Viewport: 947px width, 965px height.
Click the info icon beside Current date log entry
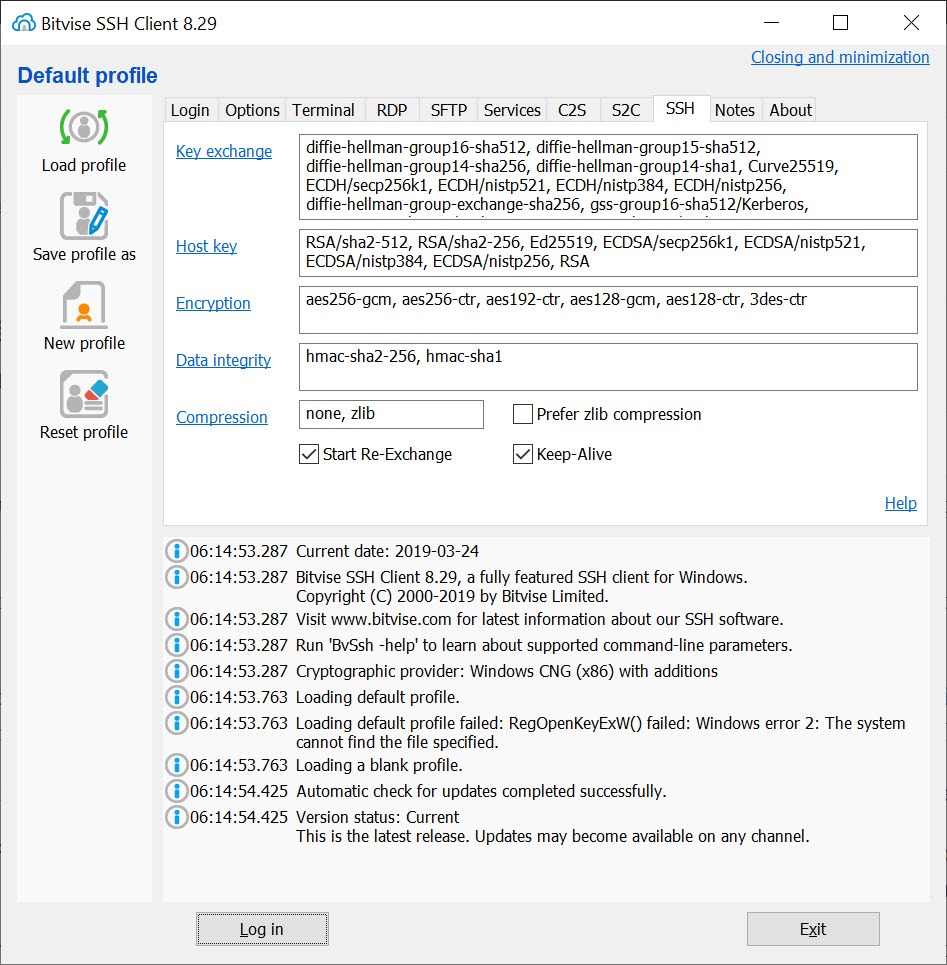coord(177,551)
